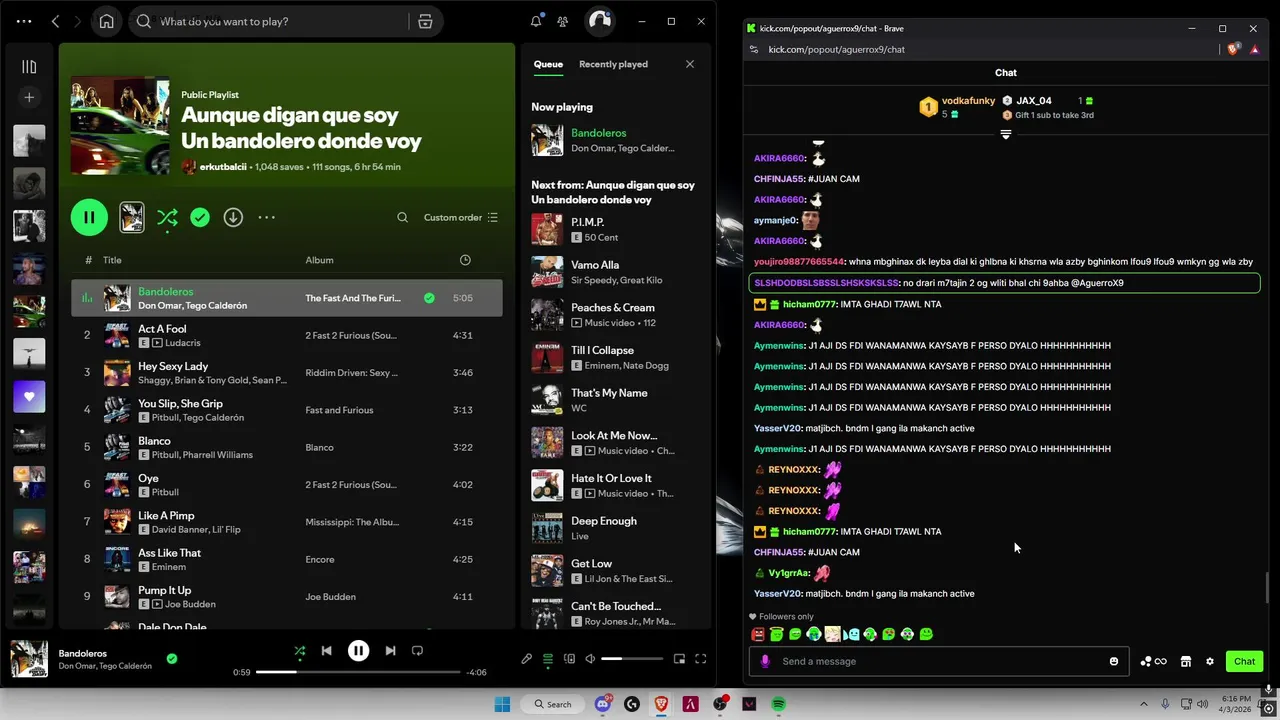
Task: Go to Spotify Home
Action: point(106,21)
